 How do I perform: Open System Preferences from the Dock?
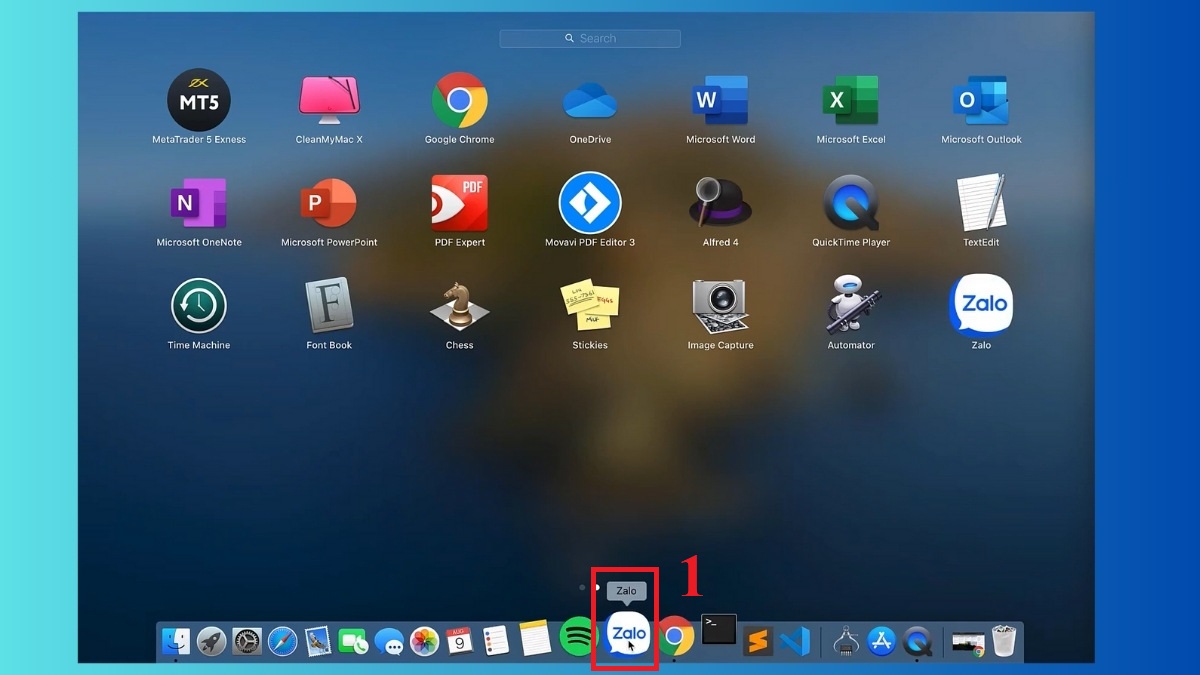[247, 641]
